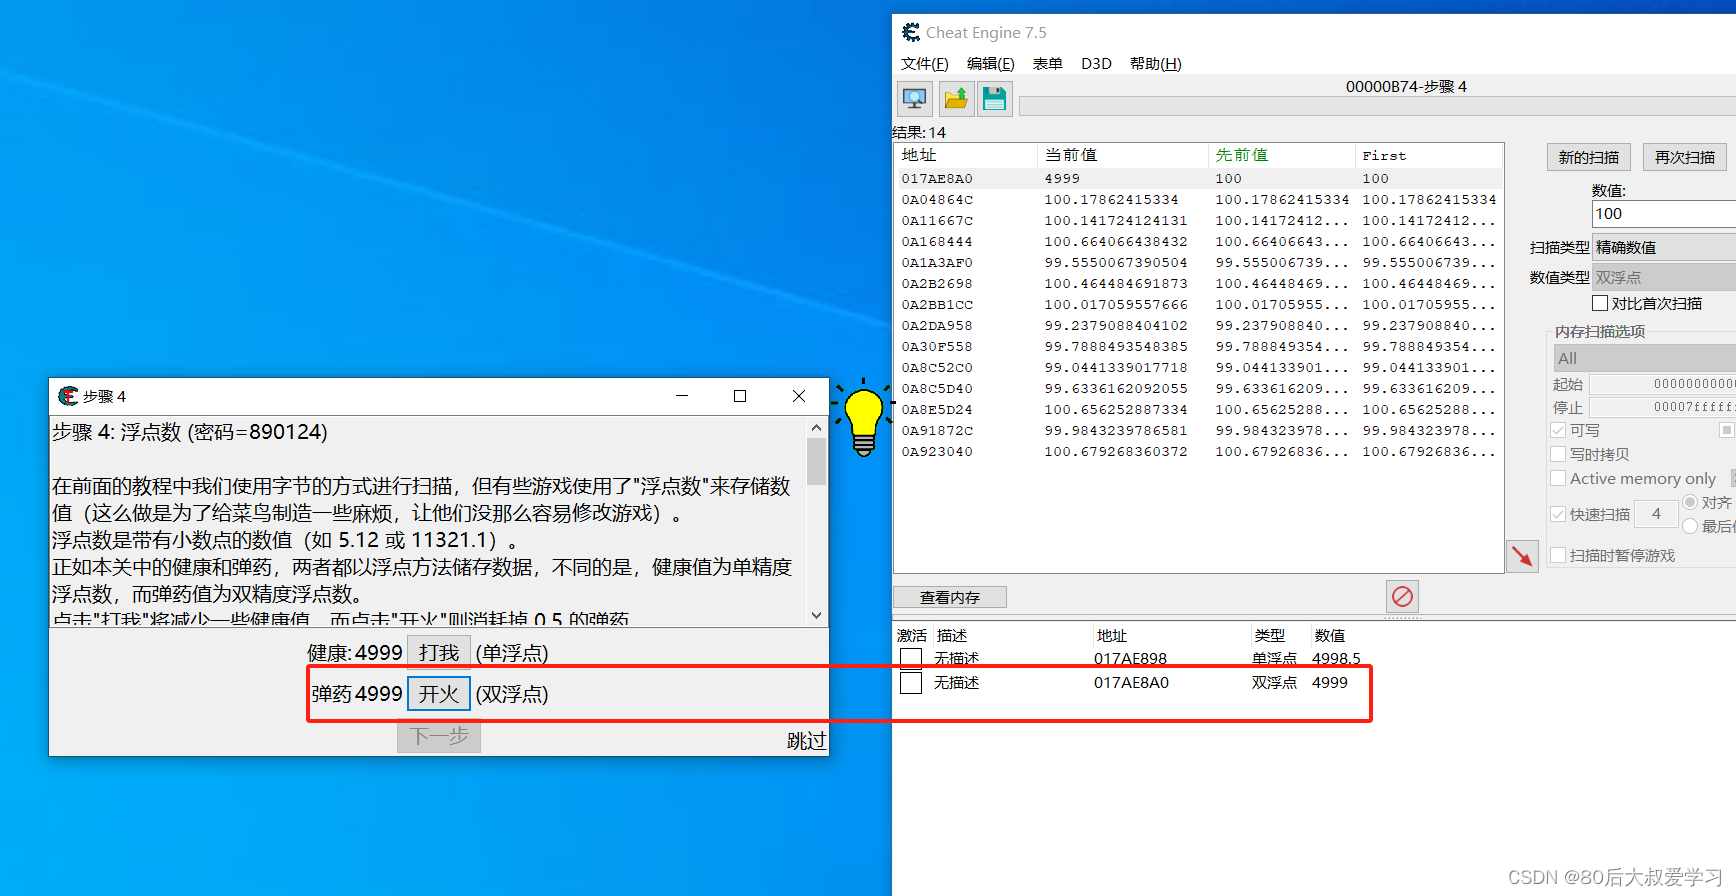The width and height of the screenshot is (1736, 896).
Task: Open the 表单 menu
Action: tap(1047, 63)
